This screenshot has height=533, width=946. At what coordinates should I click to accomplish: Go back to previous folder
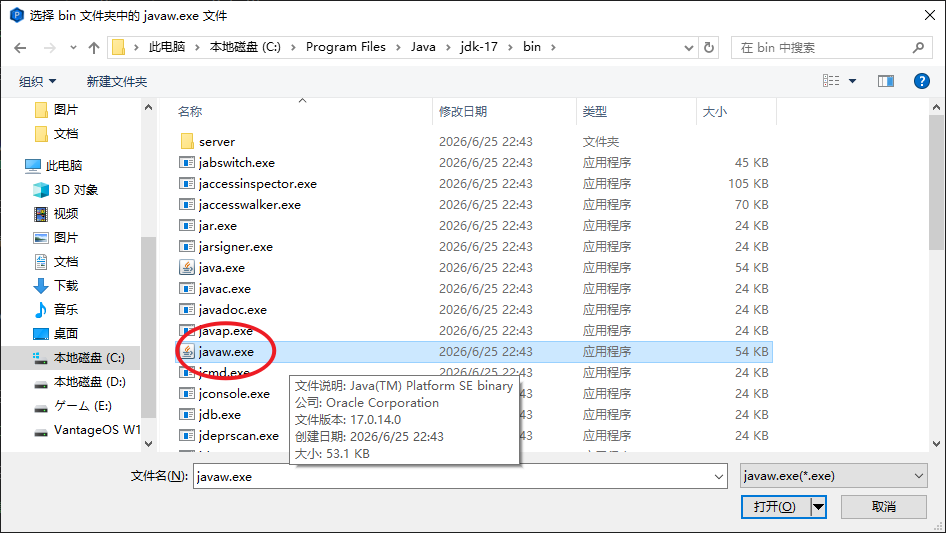[x=20, y=48]
